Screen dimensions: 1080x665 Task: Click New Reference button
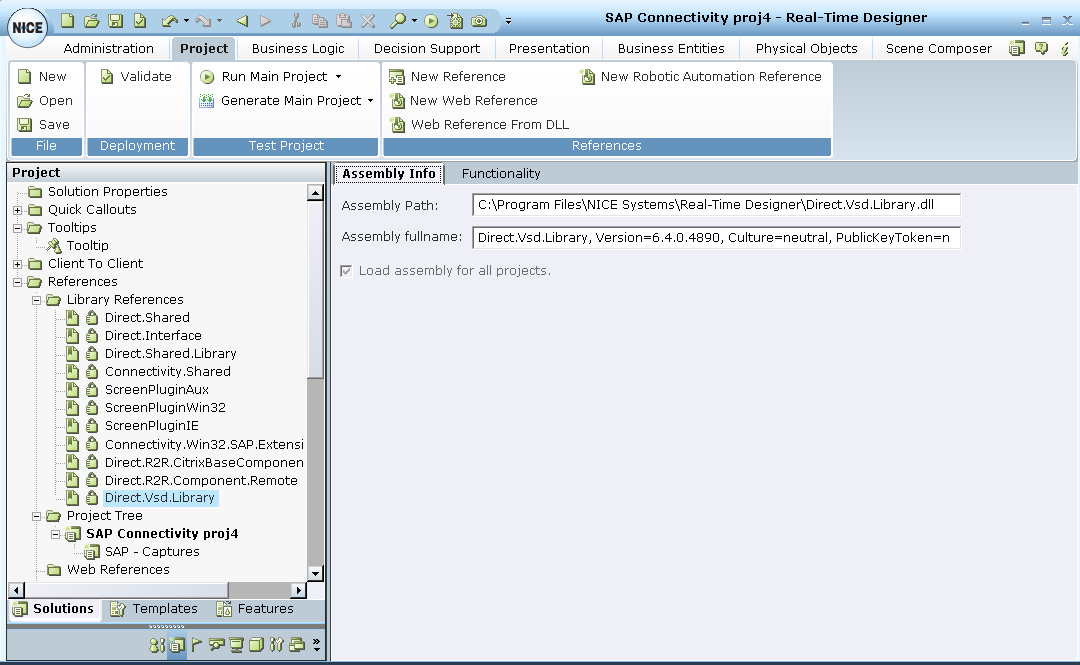tap(447, 76)
